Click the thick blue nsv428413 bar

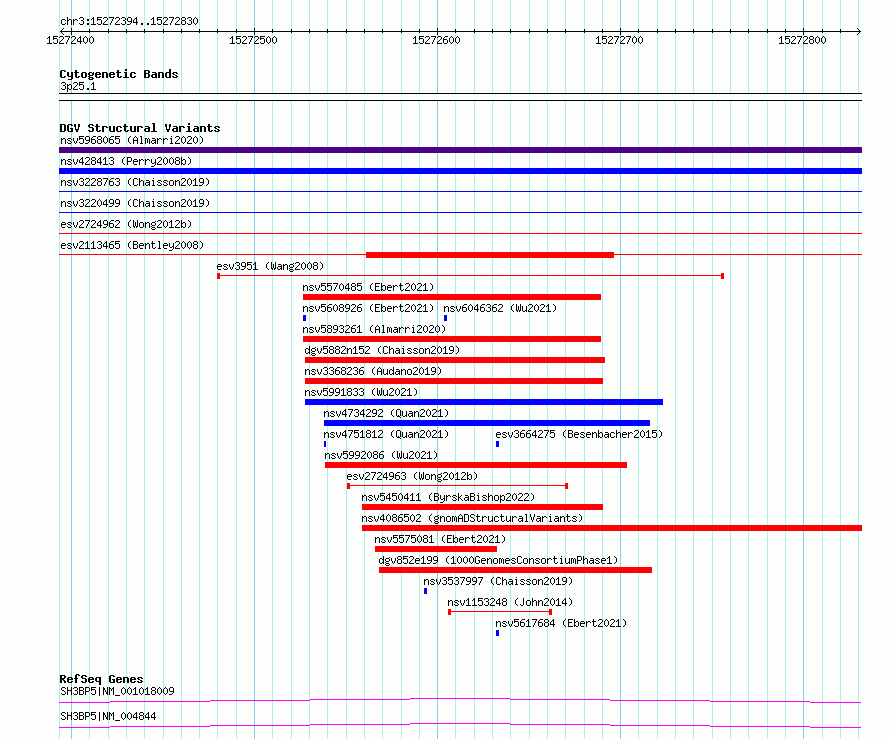(x=460, y=171)
